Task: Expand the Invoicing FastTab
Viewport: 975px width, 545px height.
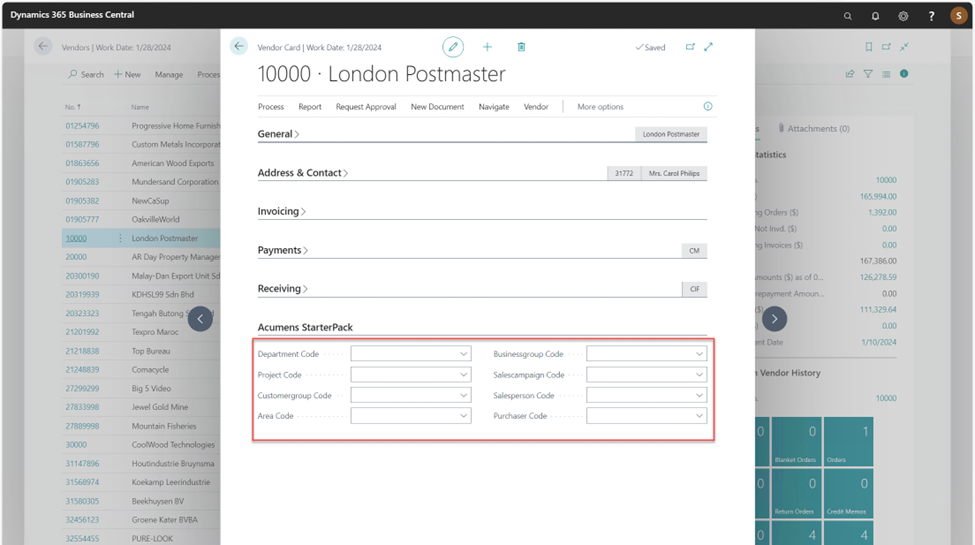Action: (281, 212)
